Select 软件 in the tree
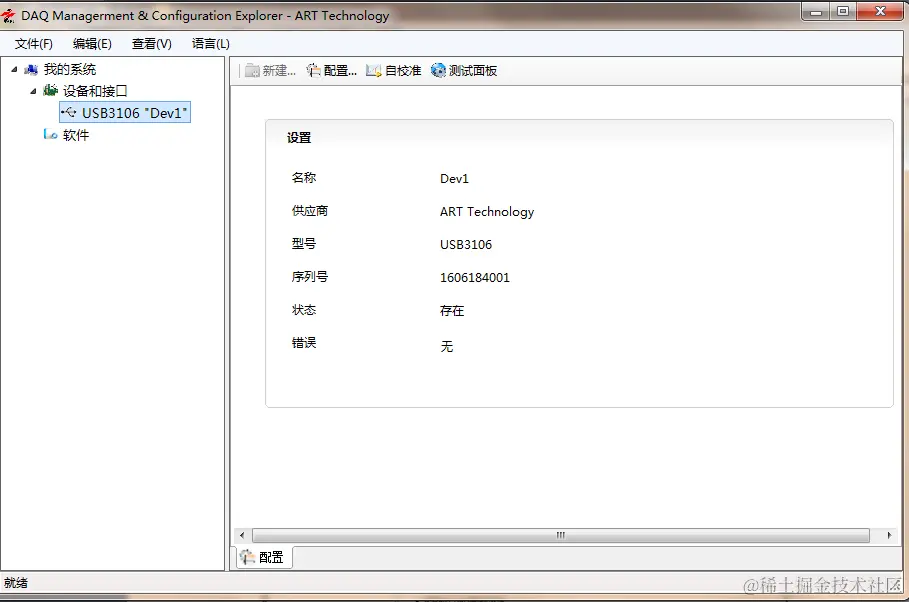909x602 pixels. click(76, 135)
